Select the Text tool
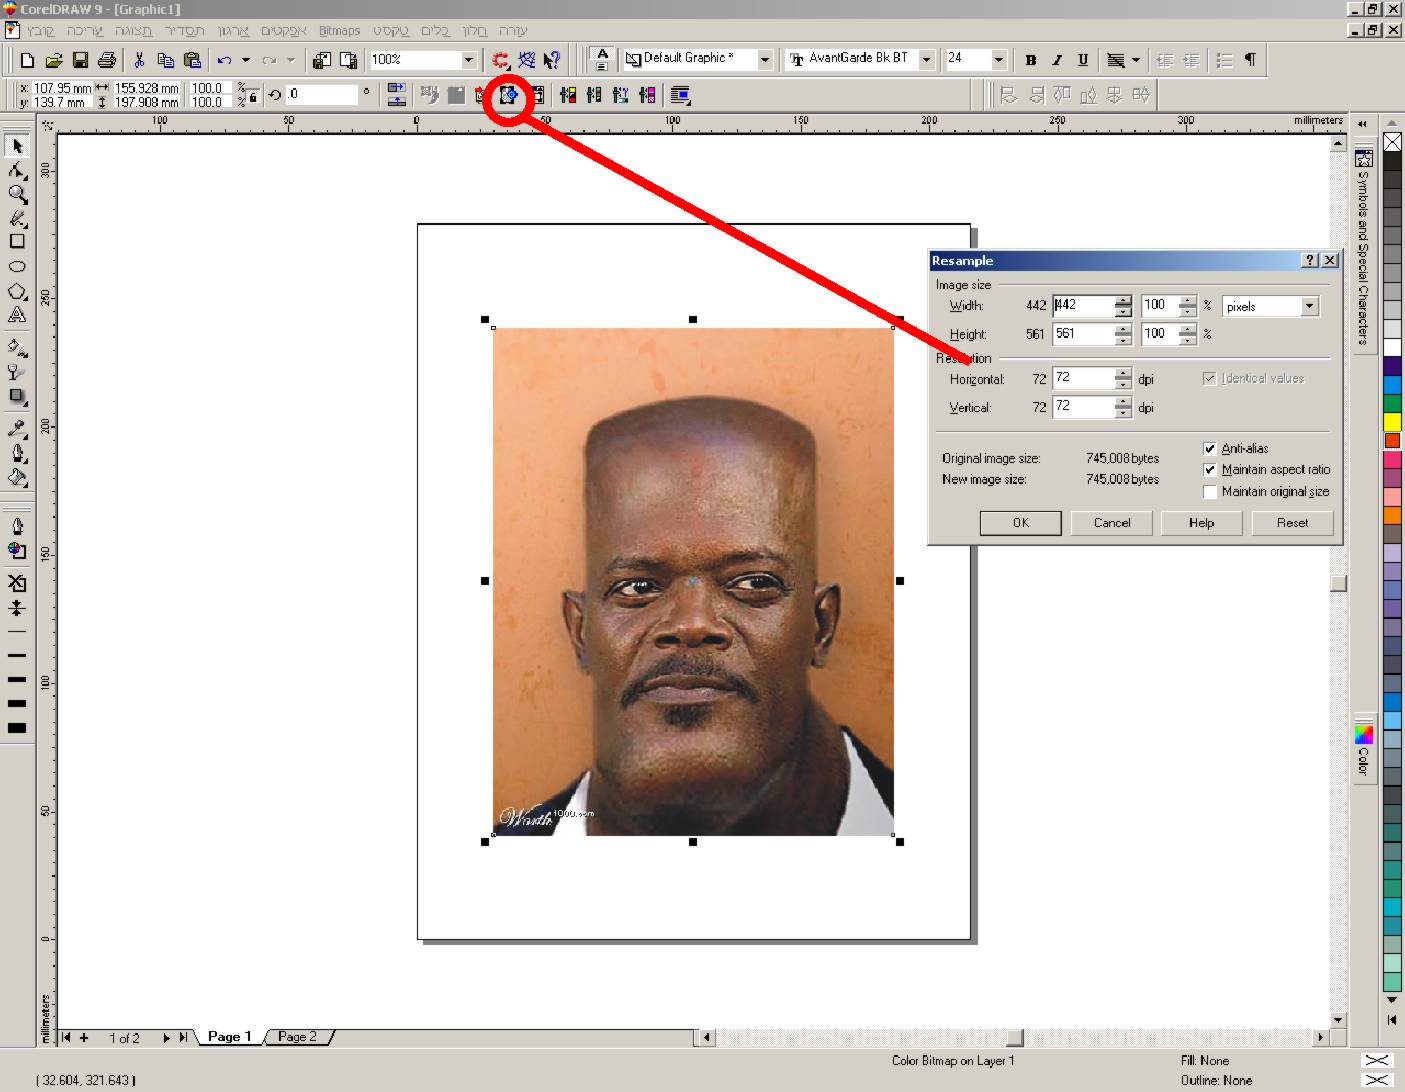The image size is (1405, 1092). coord(17,315)
